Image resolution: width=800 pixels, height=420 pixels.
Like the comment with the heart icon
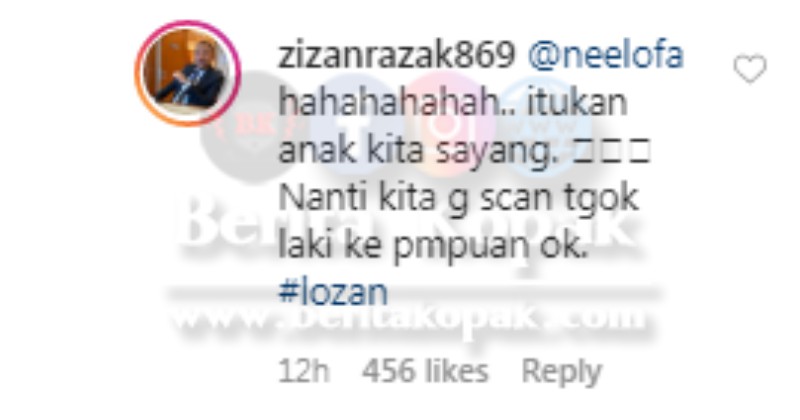750,68
